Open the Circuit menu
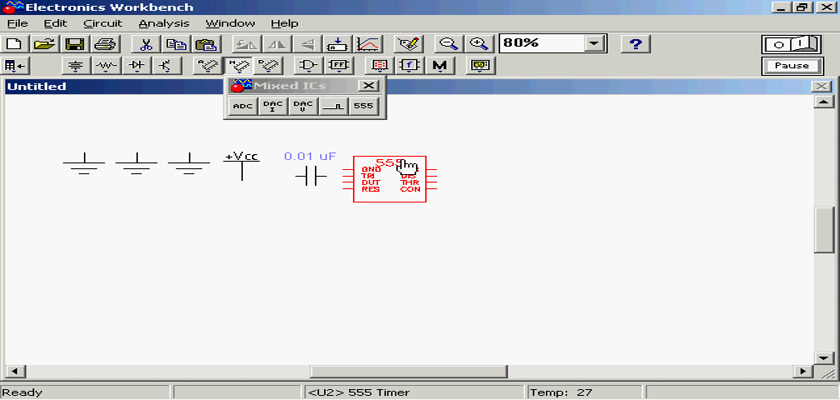The height and width of the screenshot is (400, 840). pos(103,24)
